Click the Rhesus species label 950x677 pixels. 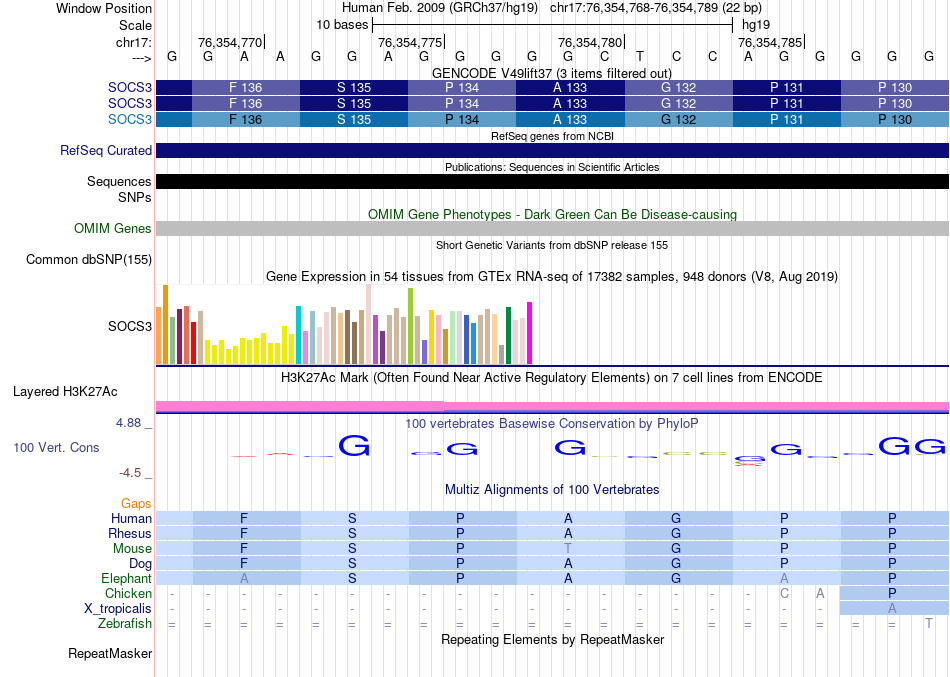pyautogui.click(x=130, y=533)
